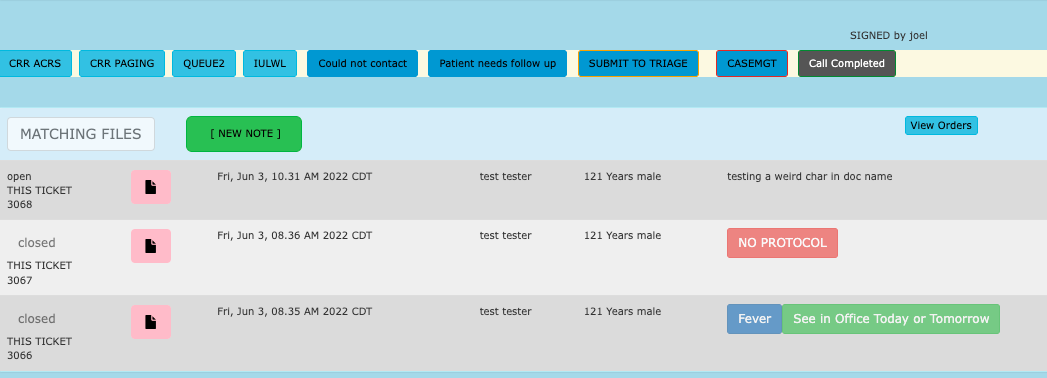Click '121 Years male' in ticket 3066 row
Viewport: 1047px width, 378px height.
tap(622, 311)
